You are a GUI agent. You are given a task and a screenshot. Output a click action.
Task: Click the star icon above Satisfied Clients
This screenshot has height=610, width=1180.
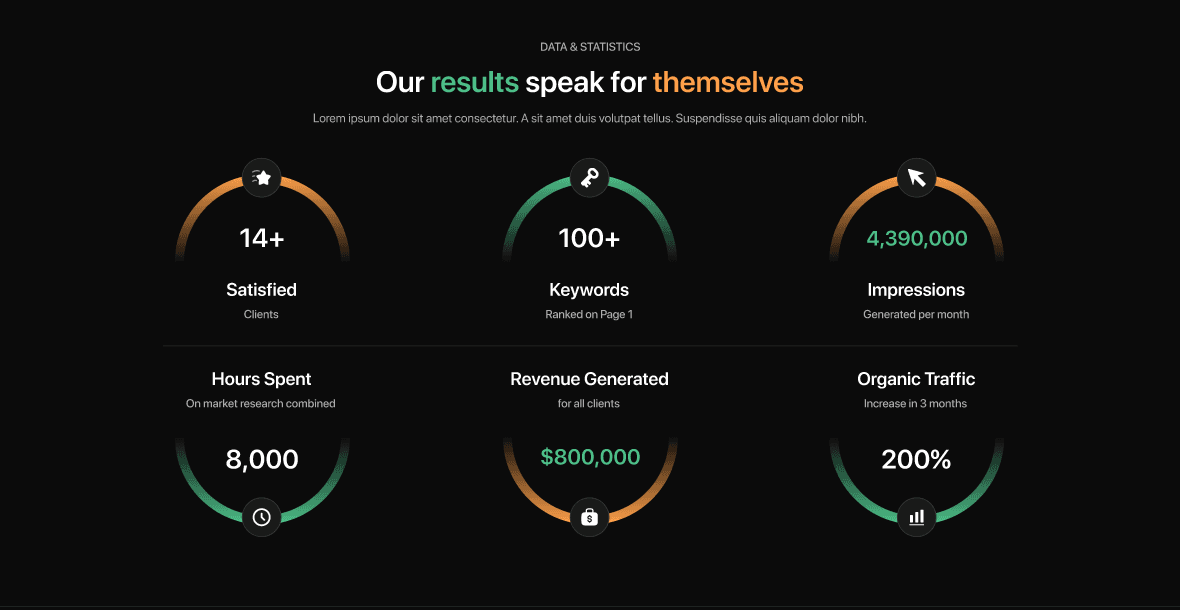click(262, 178)
